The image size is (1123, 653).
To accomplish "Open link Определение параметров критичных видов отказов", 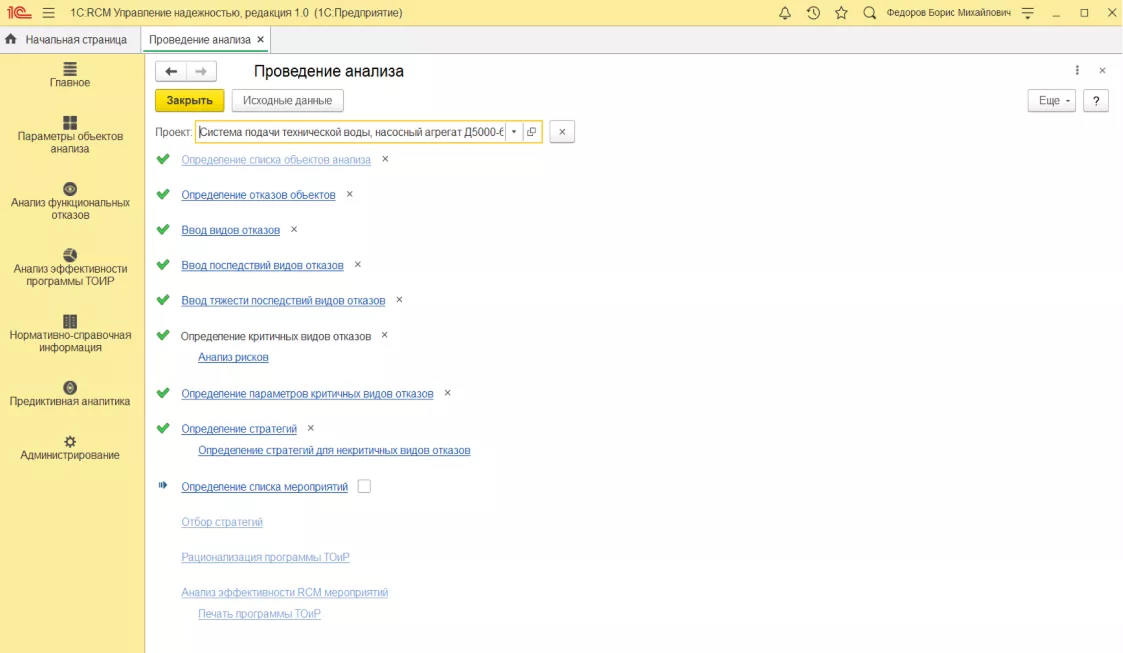I will (307, 393).
